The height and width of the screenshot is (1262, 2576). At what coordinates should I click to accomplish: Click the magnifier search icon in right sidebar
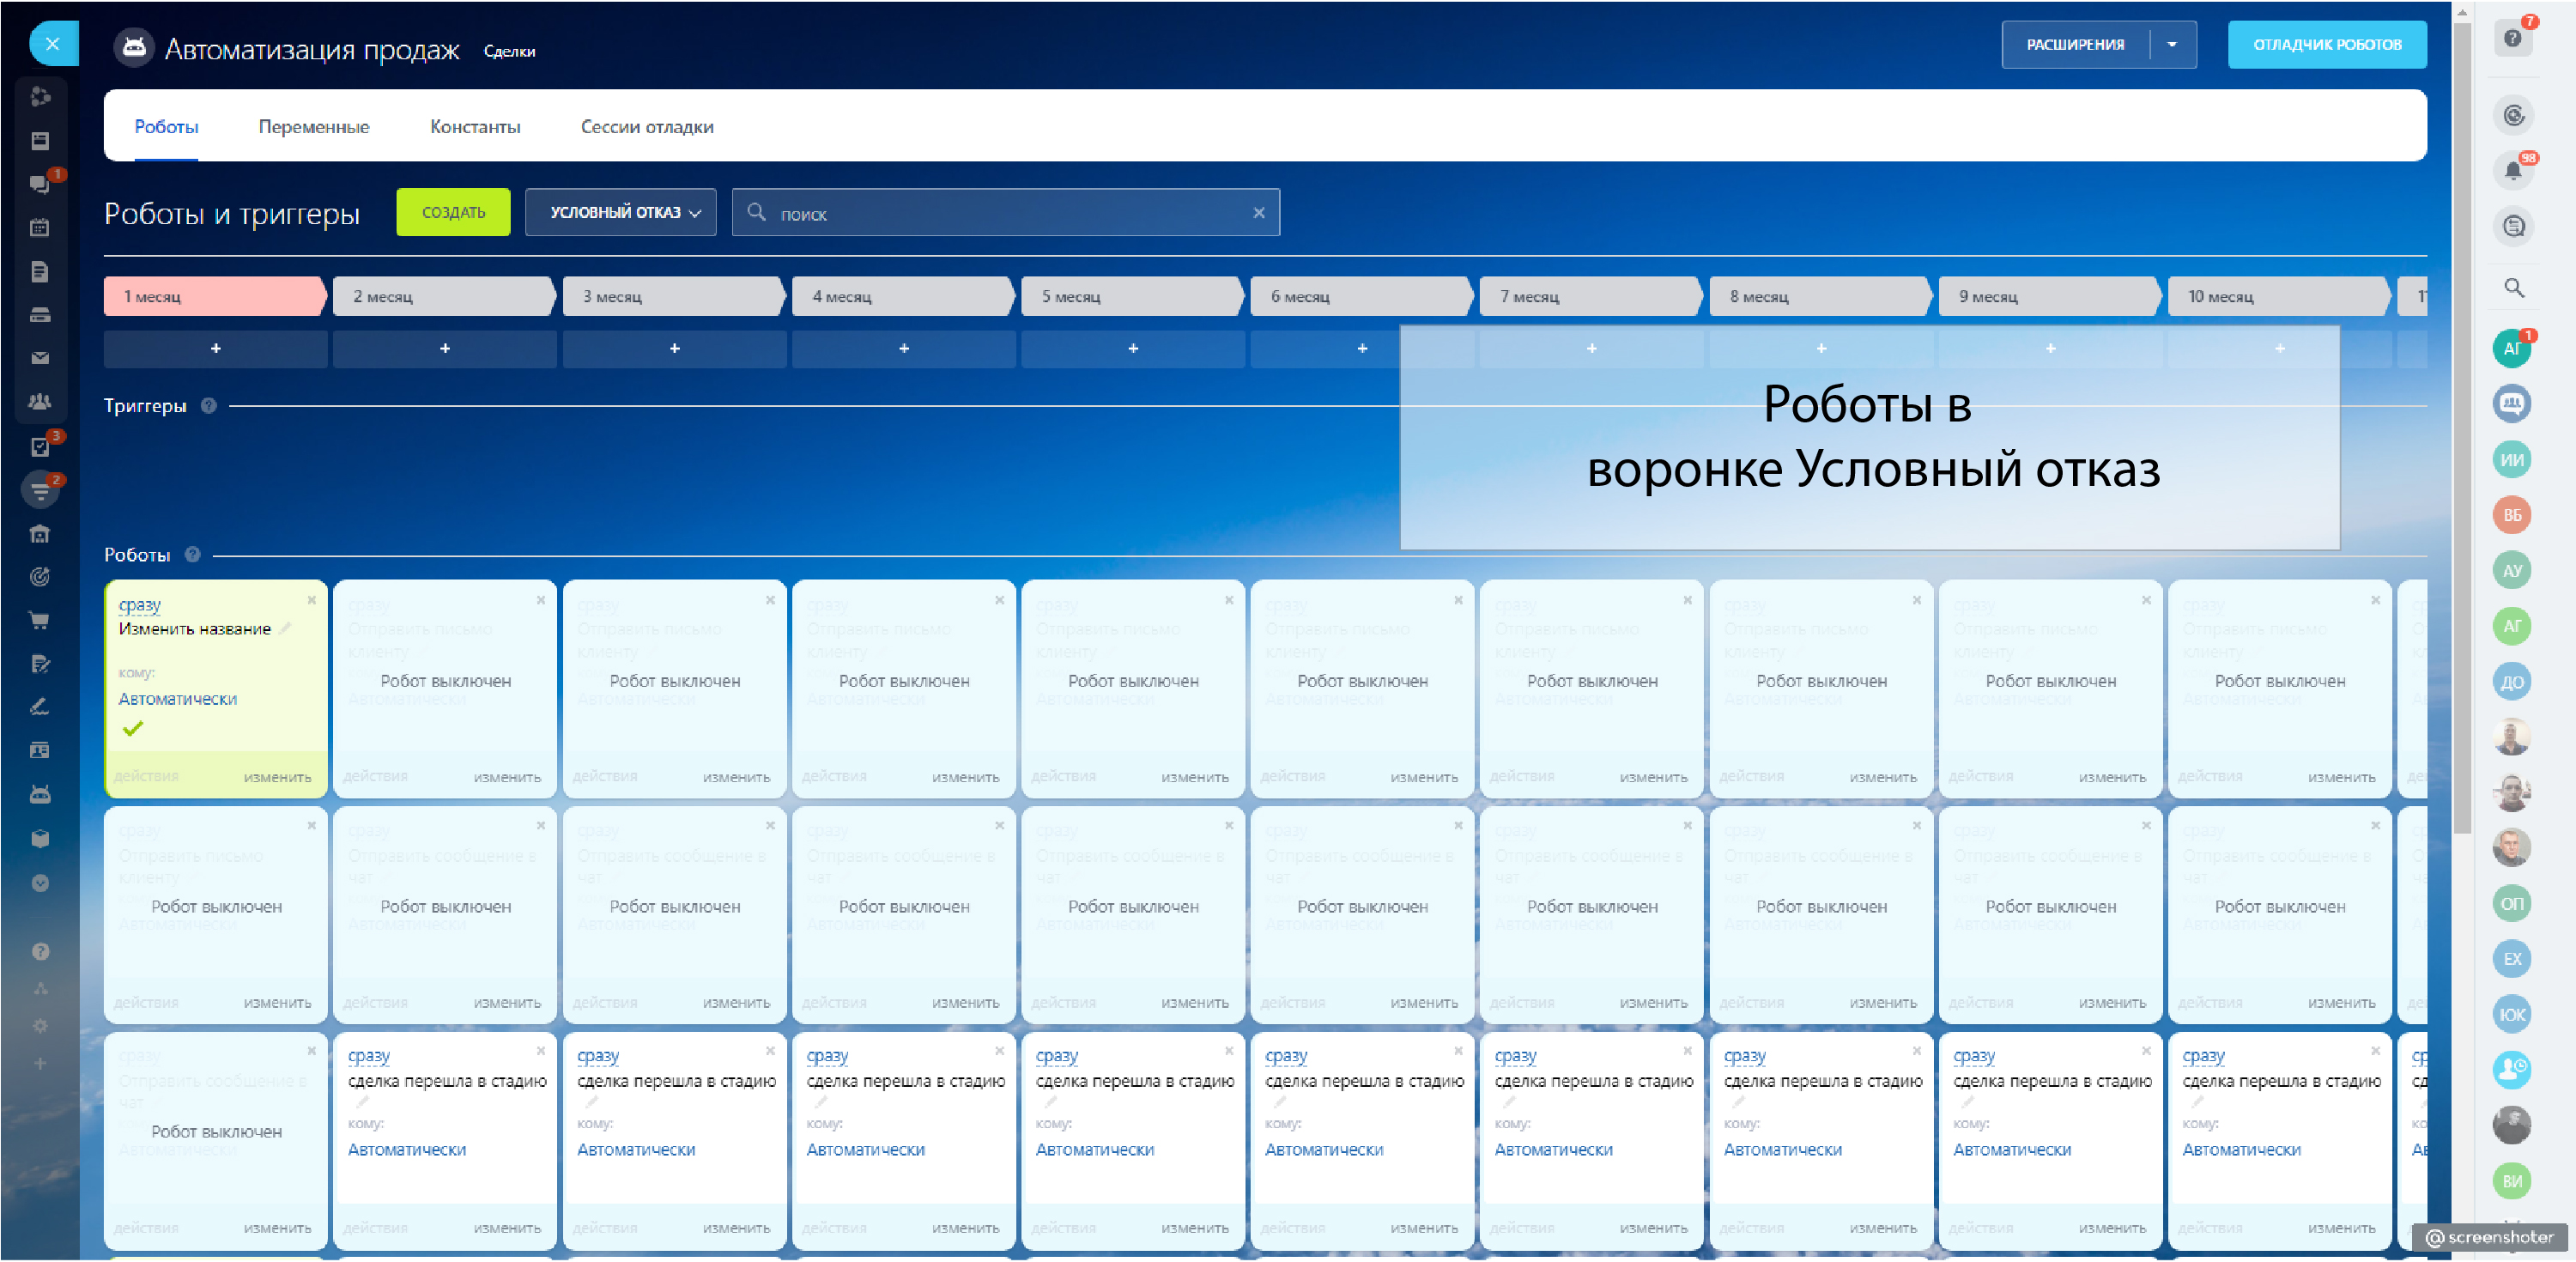click(2513, 288)
